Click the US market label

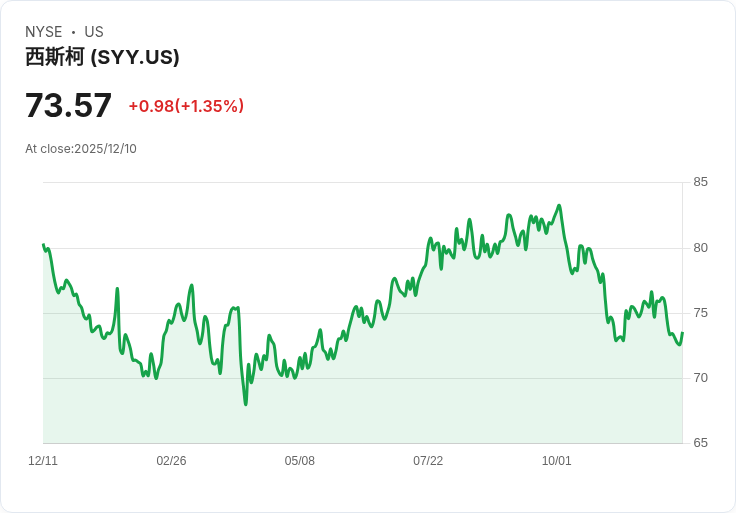pyautogui.click(x=94, y=32)
